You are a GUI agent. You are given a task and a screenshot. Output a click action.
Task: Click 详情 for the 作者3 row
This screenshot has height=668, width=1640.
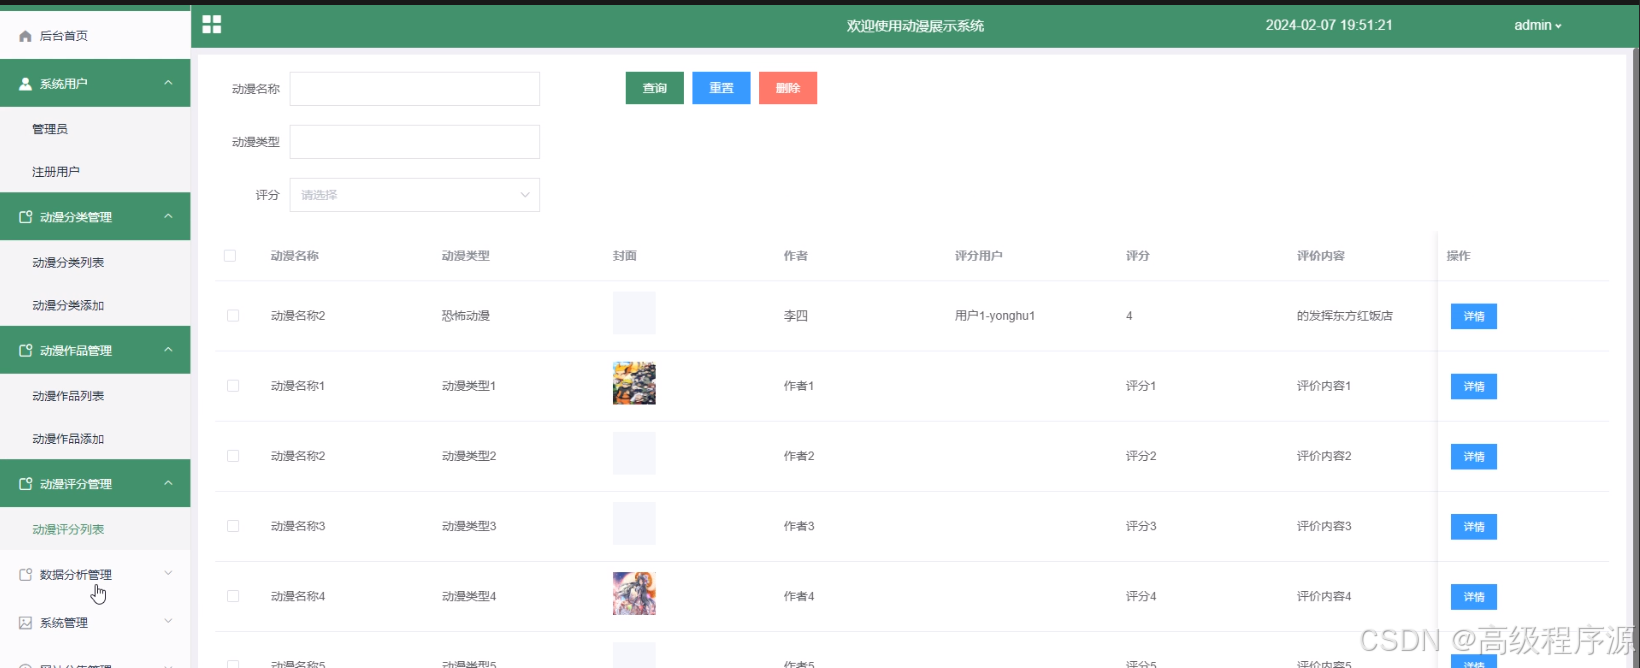[1474, 527]
